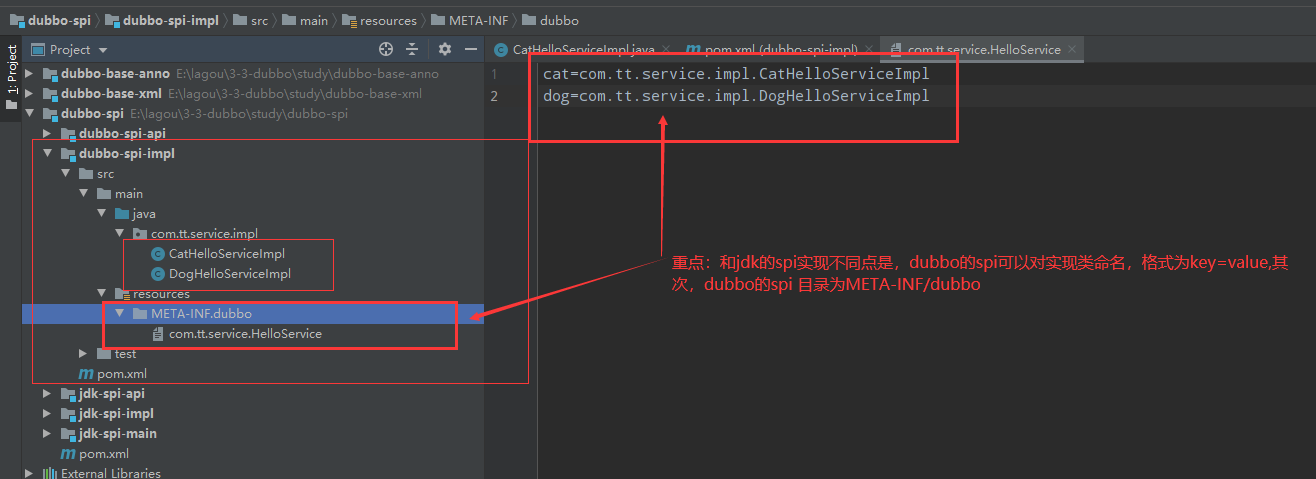
Task: Collapse the dubbo-spi-impl module arrow
Action: (47, 154)
